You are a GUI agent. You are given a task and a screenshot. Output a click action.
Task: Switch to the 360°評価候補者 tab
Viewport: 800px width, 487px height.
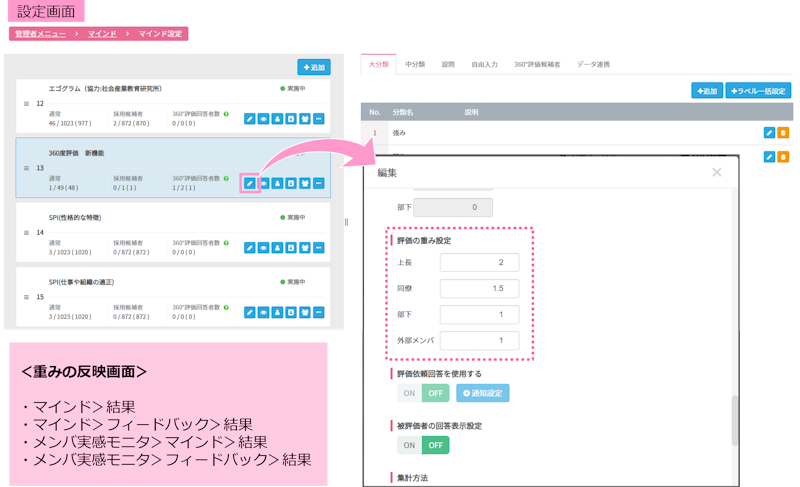pyautogui.click(x=537, y=64)
